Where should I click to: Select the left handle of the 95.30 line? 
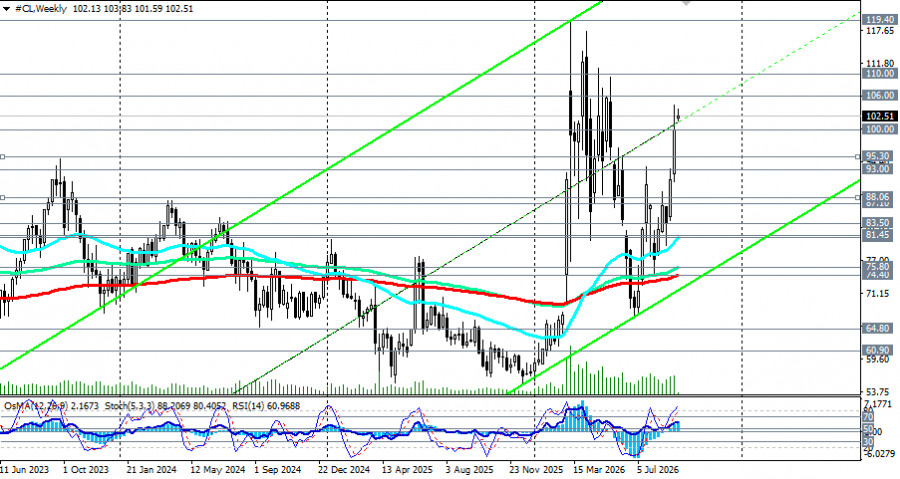2,157
